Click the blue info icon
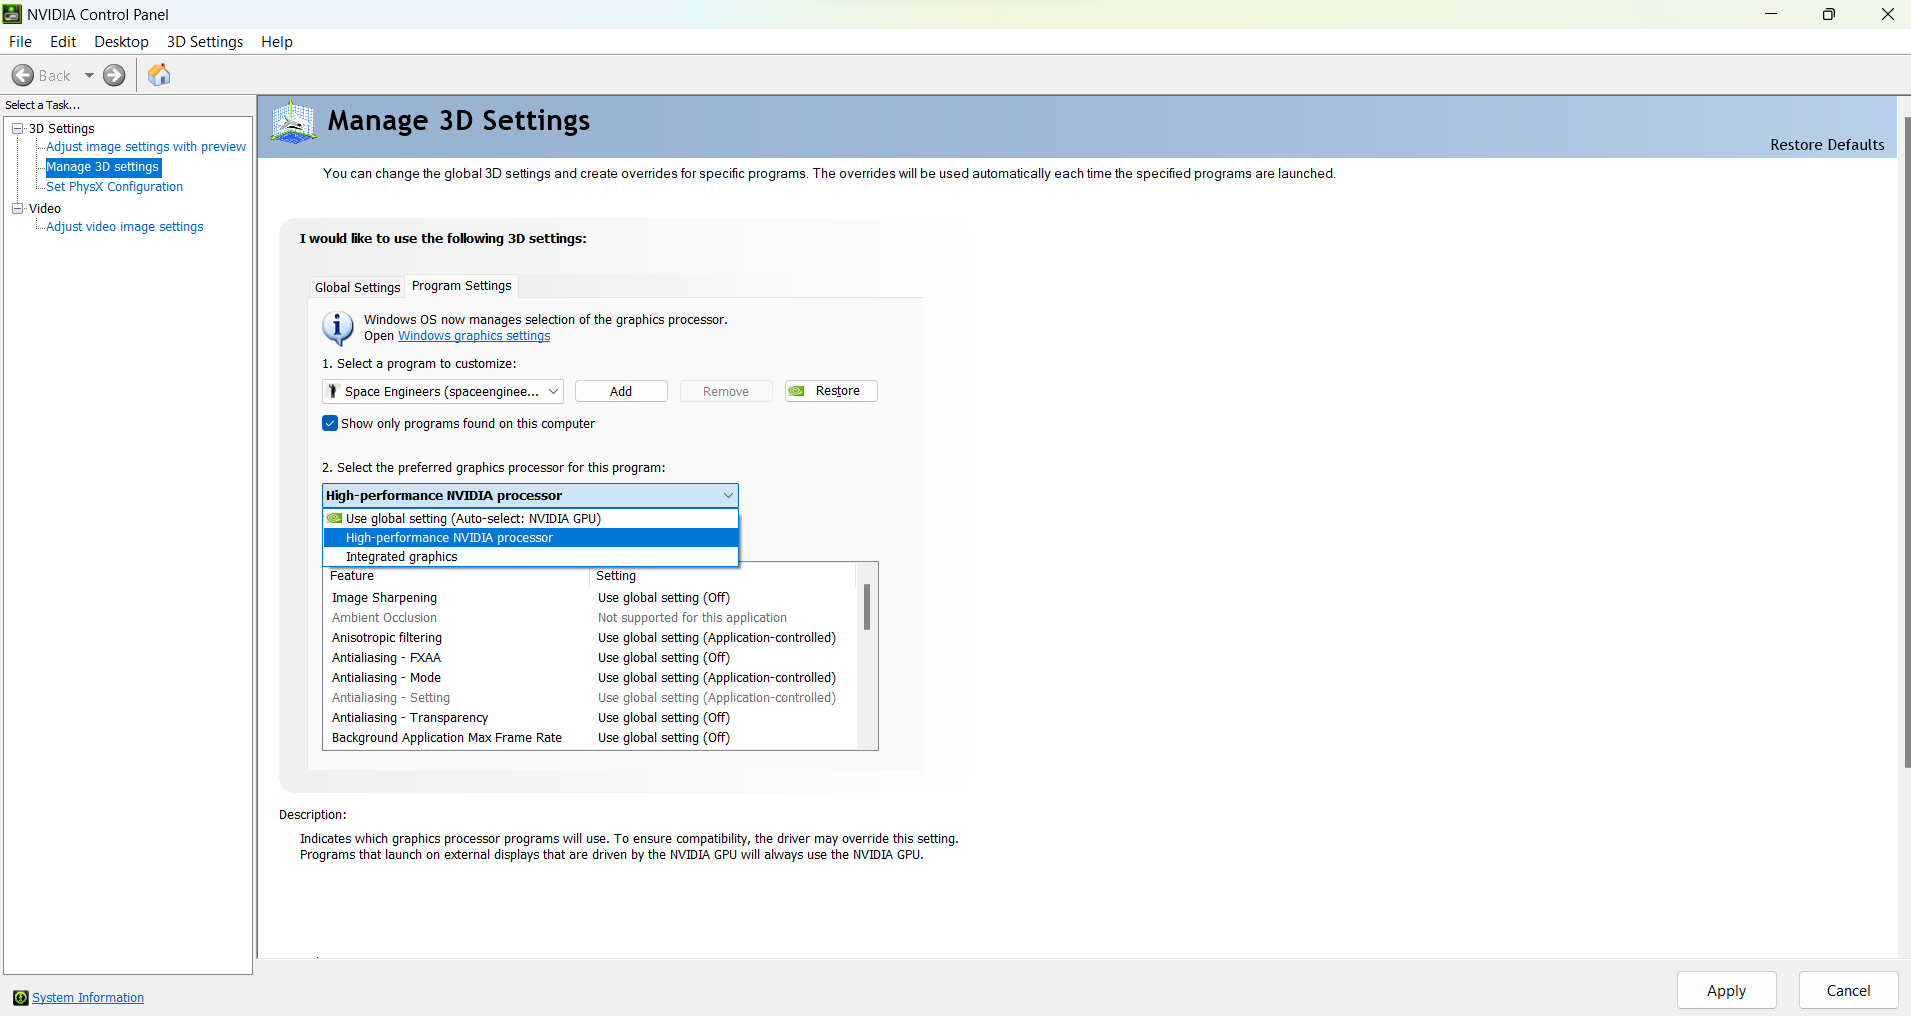1911x1016 pixels. [x=337, y=328]
